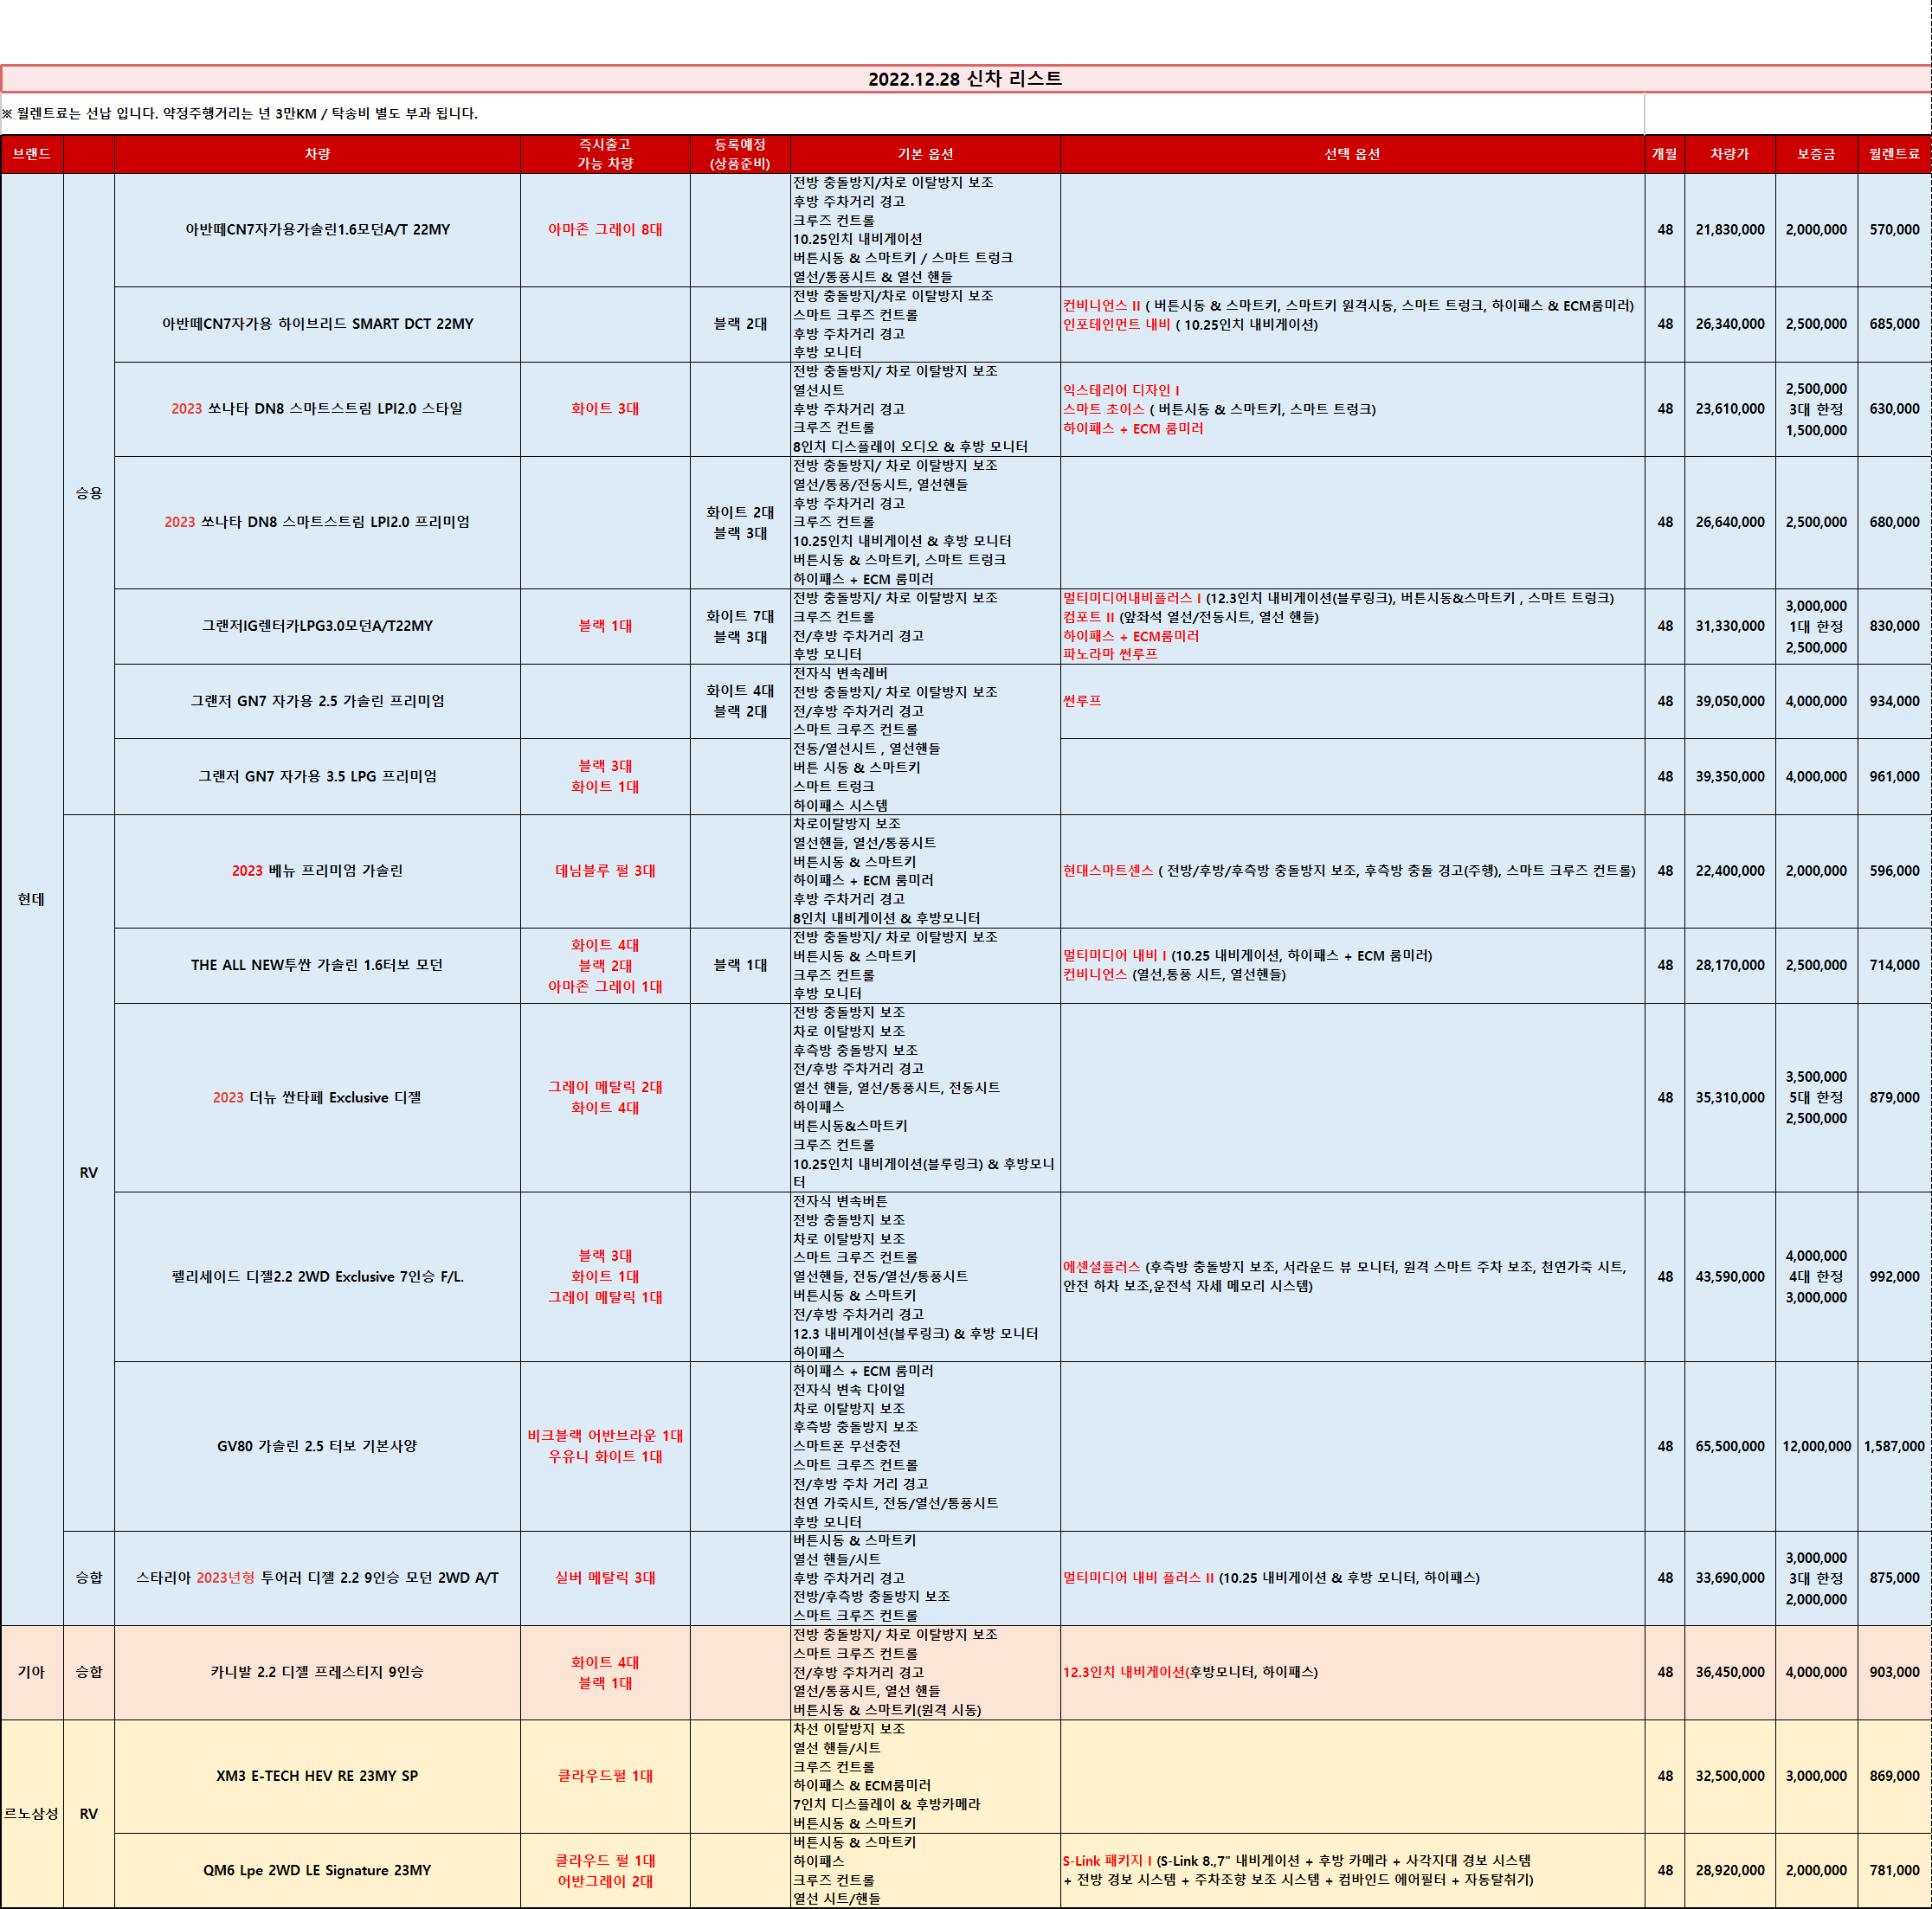
Task: Select '그랜저 GN7 자가용 3.5 LPG 프리미엄'
Action: point(317,776)
